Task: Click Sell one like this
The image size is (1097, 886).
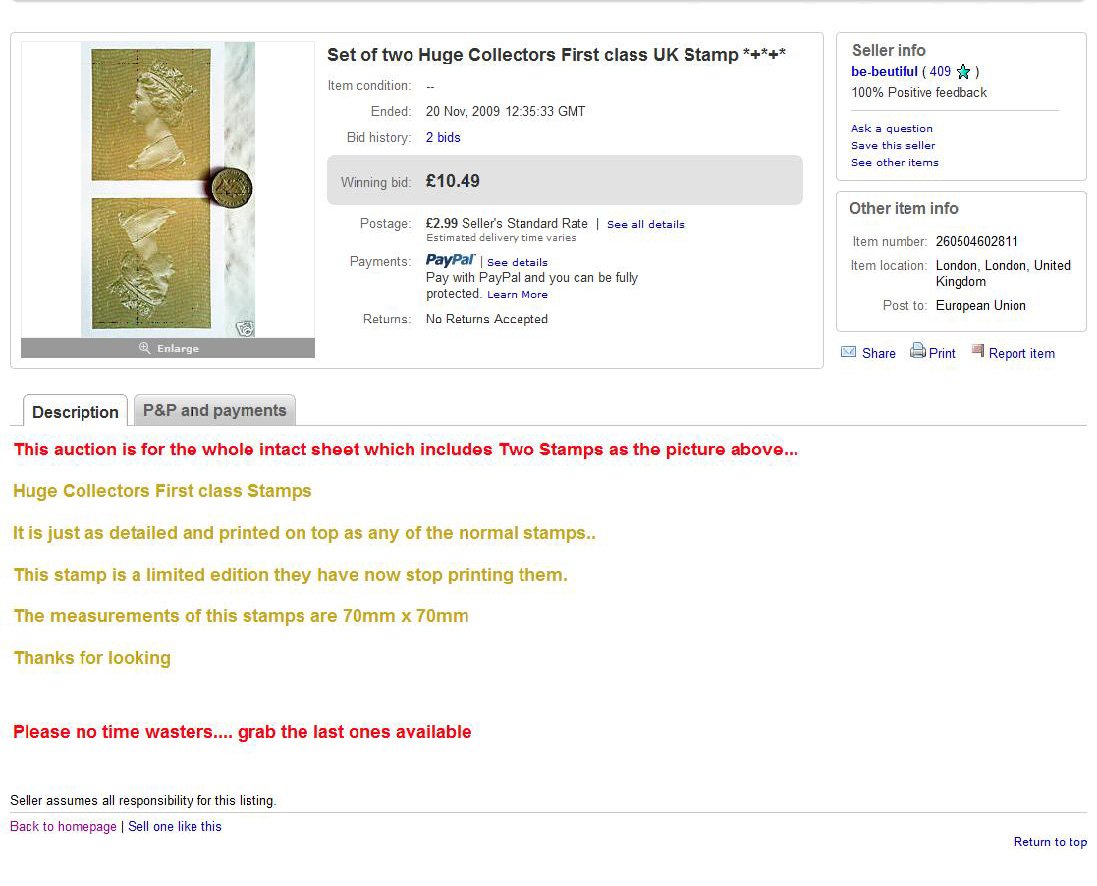Action: pyautogui.click(x=175, y=827)
